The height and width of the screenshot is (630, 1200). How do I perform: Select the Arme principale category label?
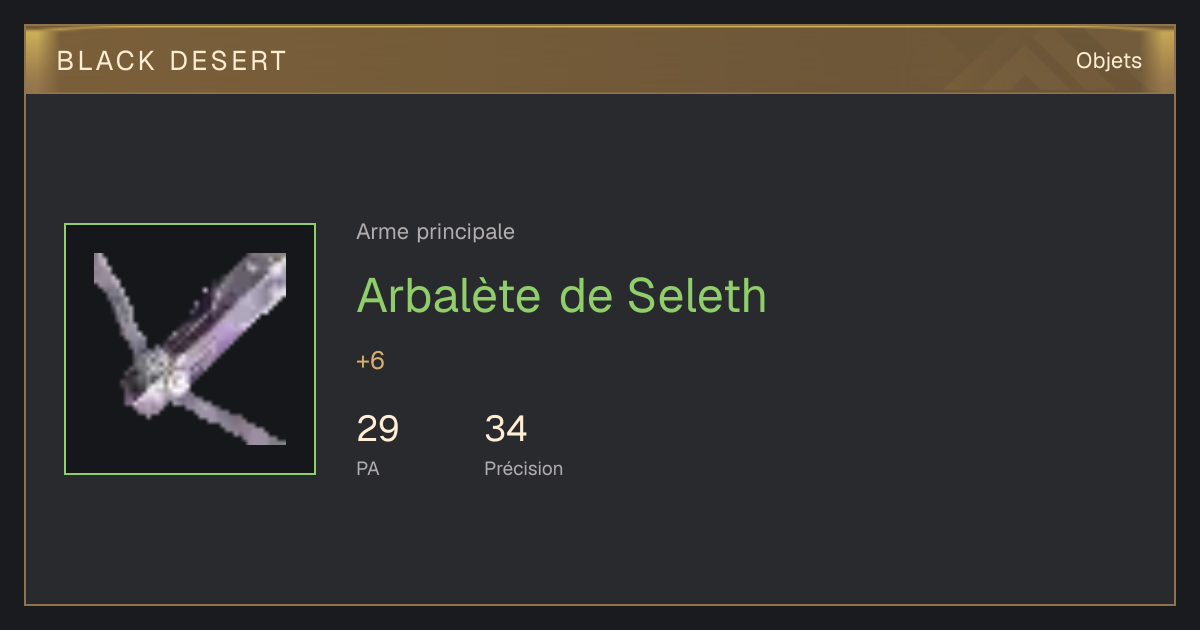pos(435,232)
